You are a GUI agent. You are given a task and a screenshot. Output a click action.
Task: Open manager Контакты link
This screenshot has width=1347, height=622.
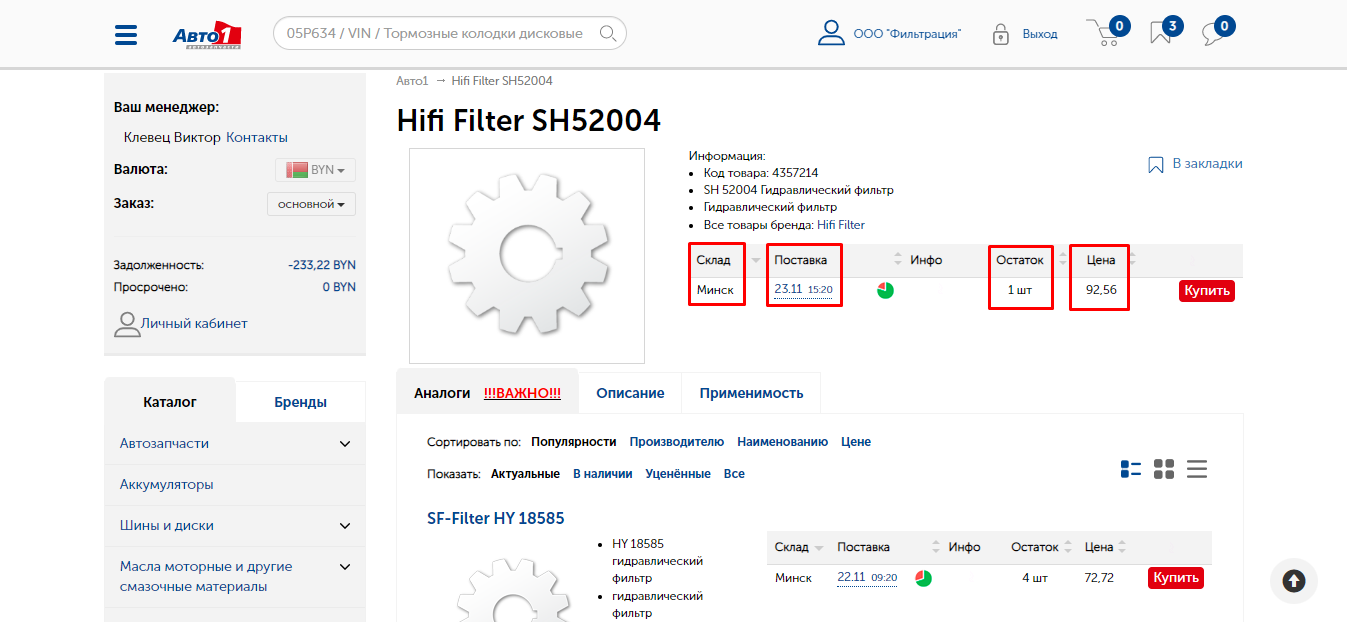pyautogui.click(x=257, y=137)
